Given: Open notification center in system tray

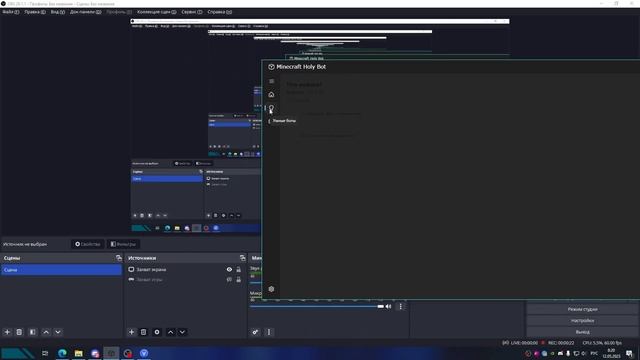Looking at the screenshot, I should (x=629, y=353).
